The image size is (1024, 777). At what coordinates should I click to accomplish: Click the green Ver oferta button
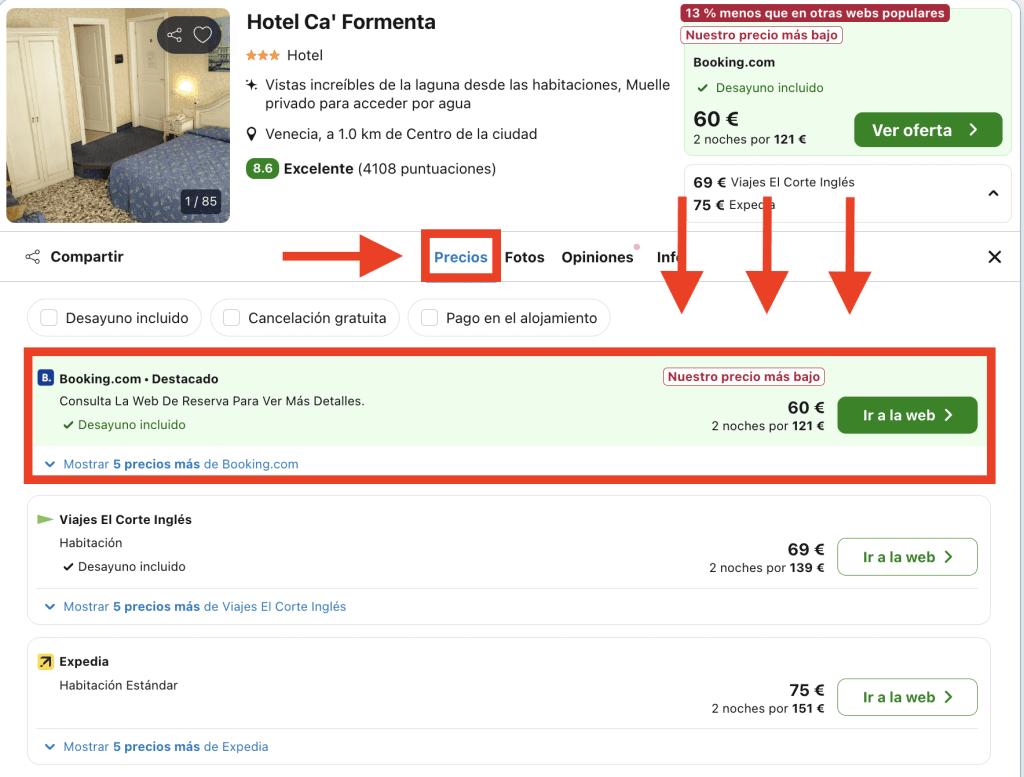[927, 130]
